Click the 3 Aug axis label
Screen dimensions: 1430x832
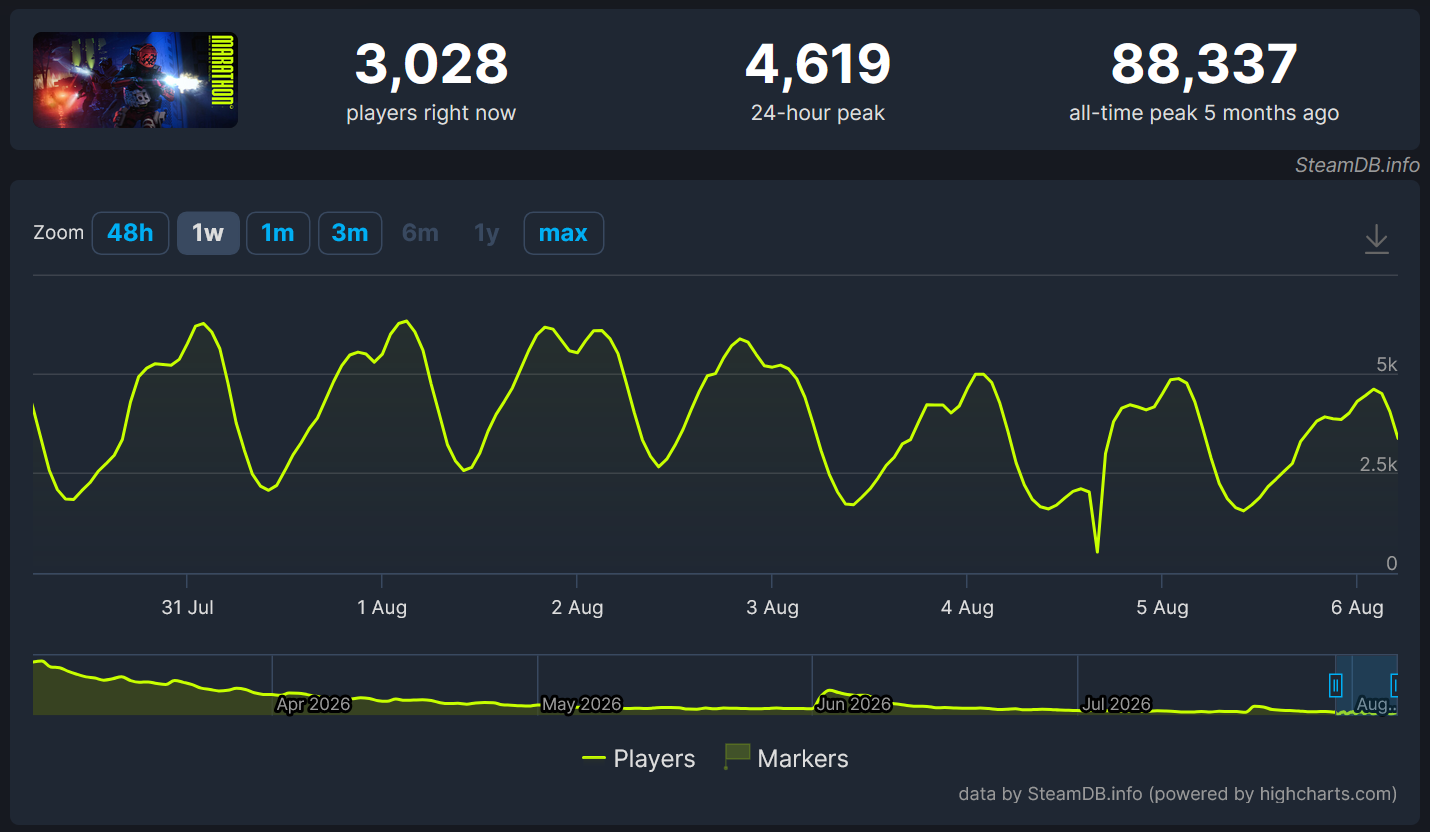tap(772, 607)
